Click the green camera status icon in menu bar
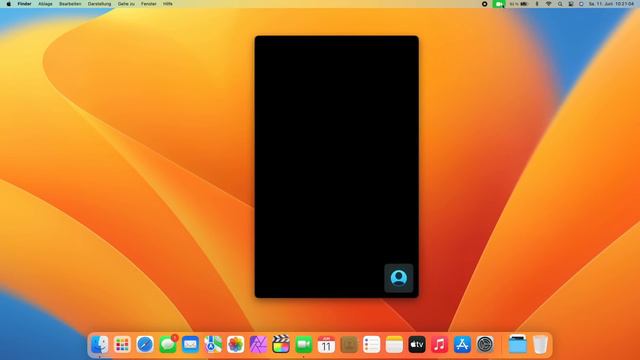This screenshot has height=360, width=640. tap(499, 4)
